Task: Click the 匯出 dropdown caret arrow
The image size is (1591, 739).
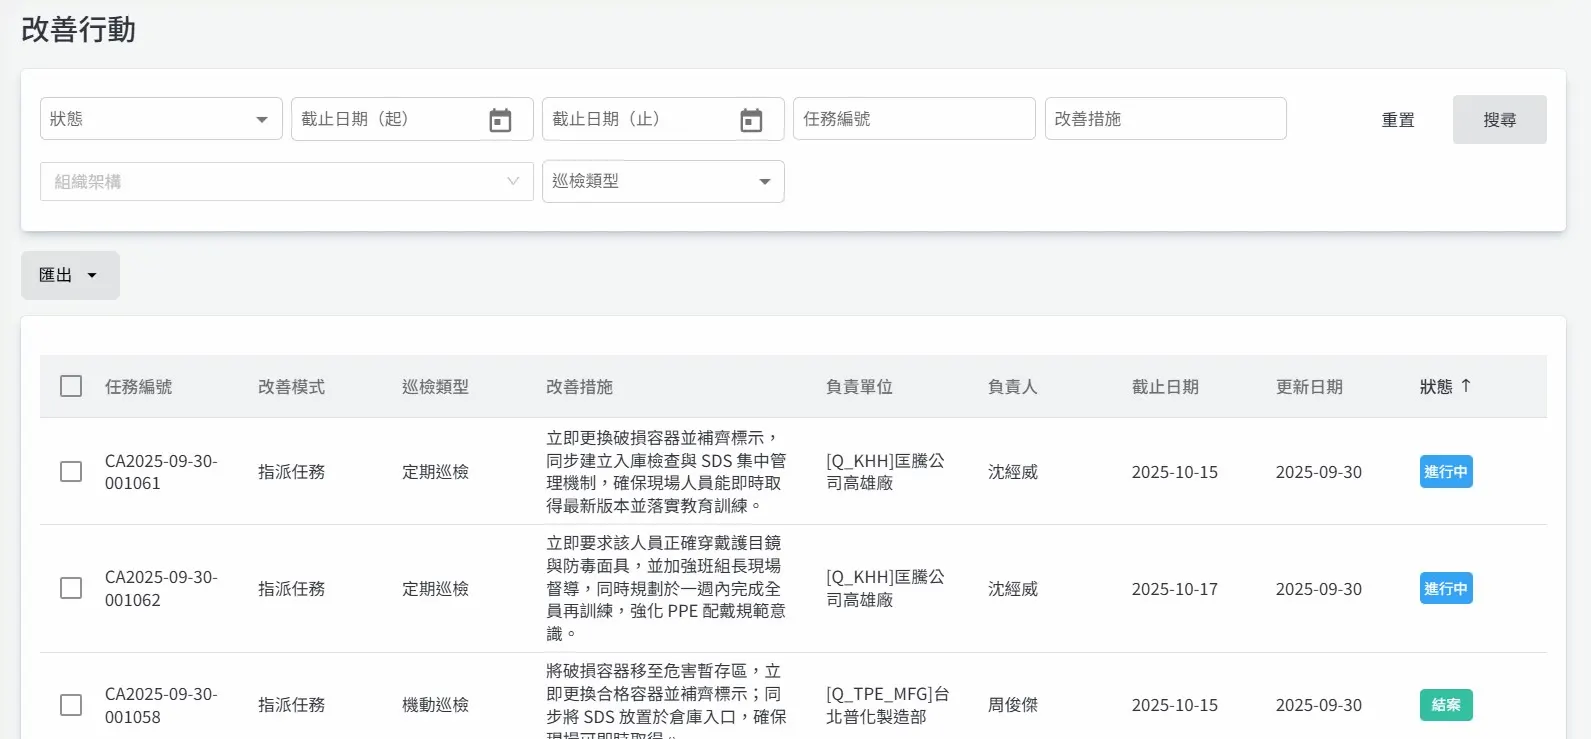Action: point(92,276)
